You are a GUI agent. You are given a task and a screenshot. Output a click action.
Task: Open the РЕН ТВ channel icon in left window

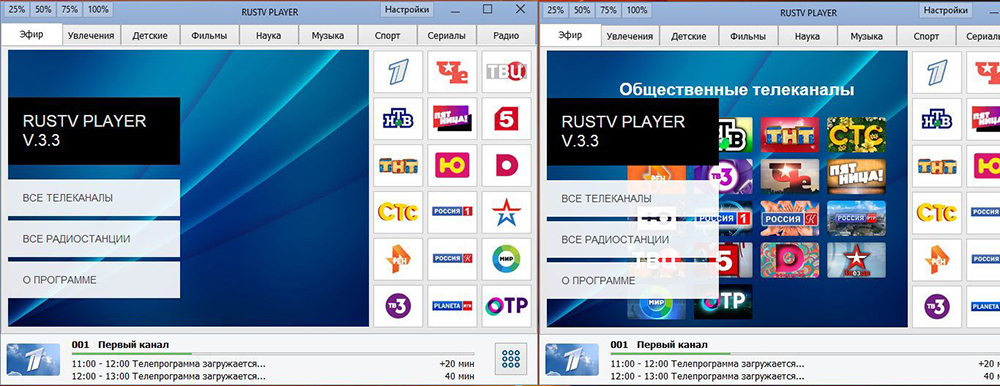pyautogui.click(x=398, y=259)
